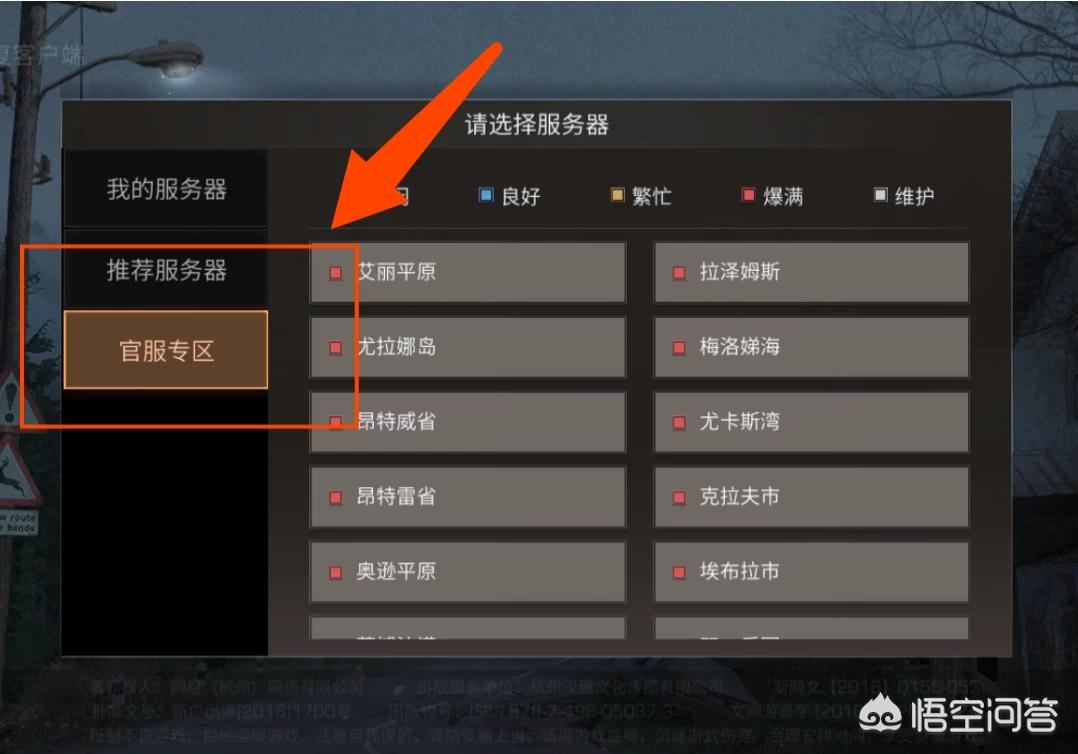Image resolution: width=1078 pixels, height=754 pixels.
Task: Click blue 良好 status legend icon
Action: 485,195
